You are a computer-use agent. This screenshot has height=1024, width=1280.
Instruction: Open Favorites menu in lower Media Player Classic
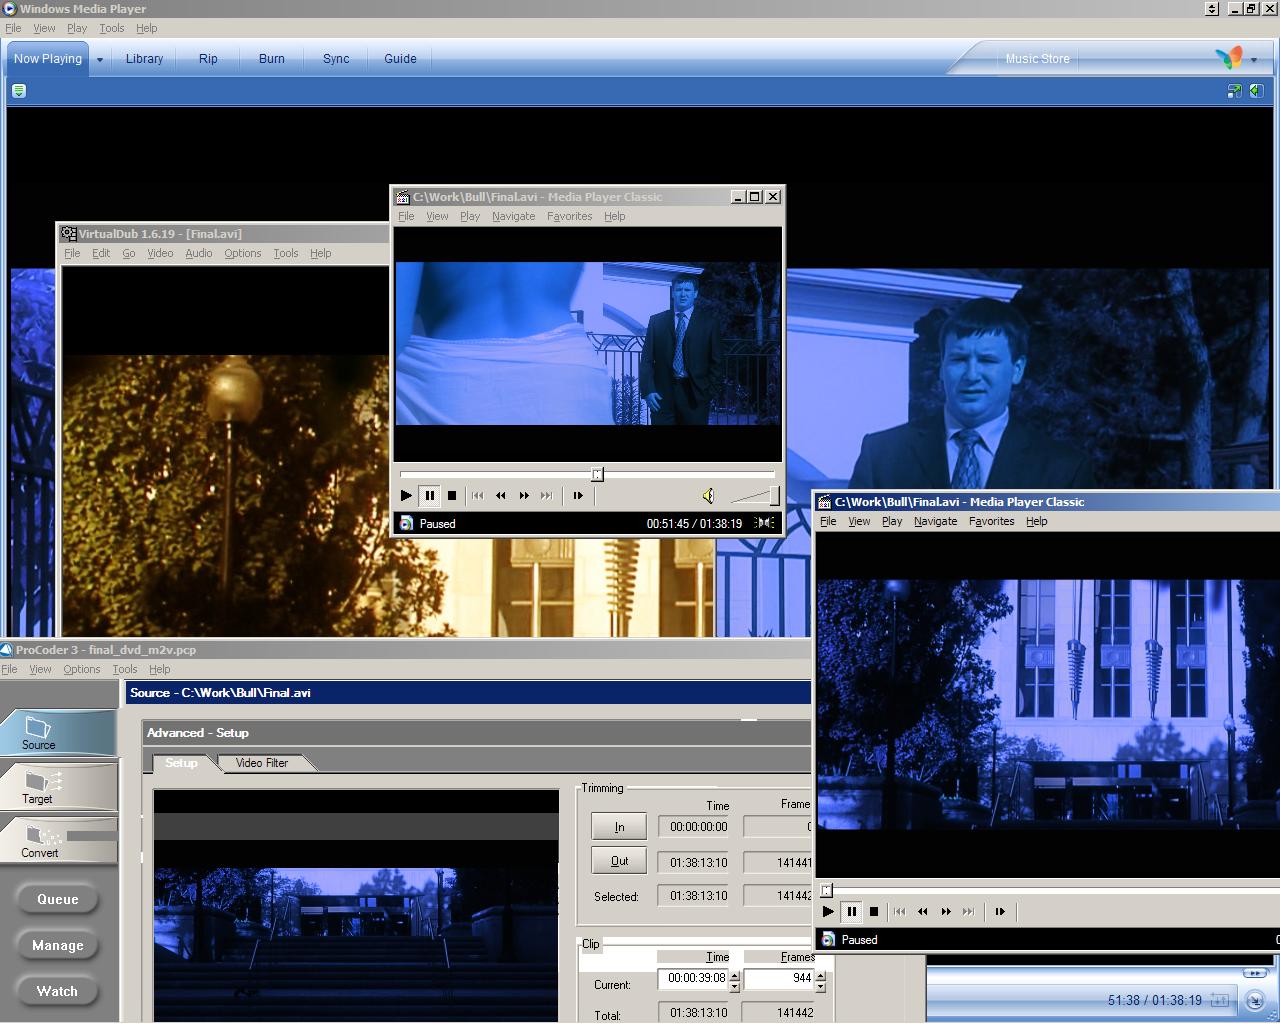coord(991,521)
